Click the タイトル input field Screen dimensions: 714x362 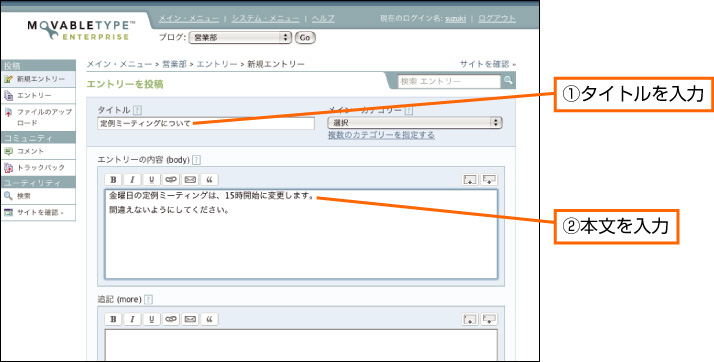(206, 123)
